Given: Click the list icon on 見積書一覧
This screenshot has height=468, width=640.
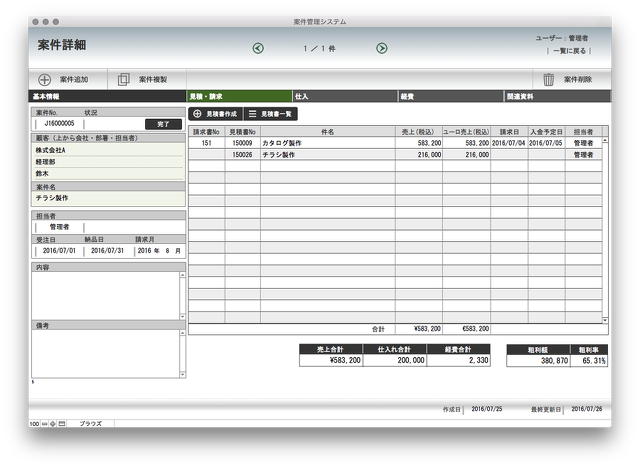Looking at the screenshot, I should (x=253, y=114).
